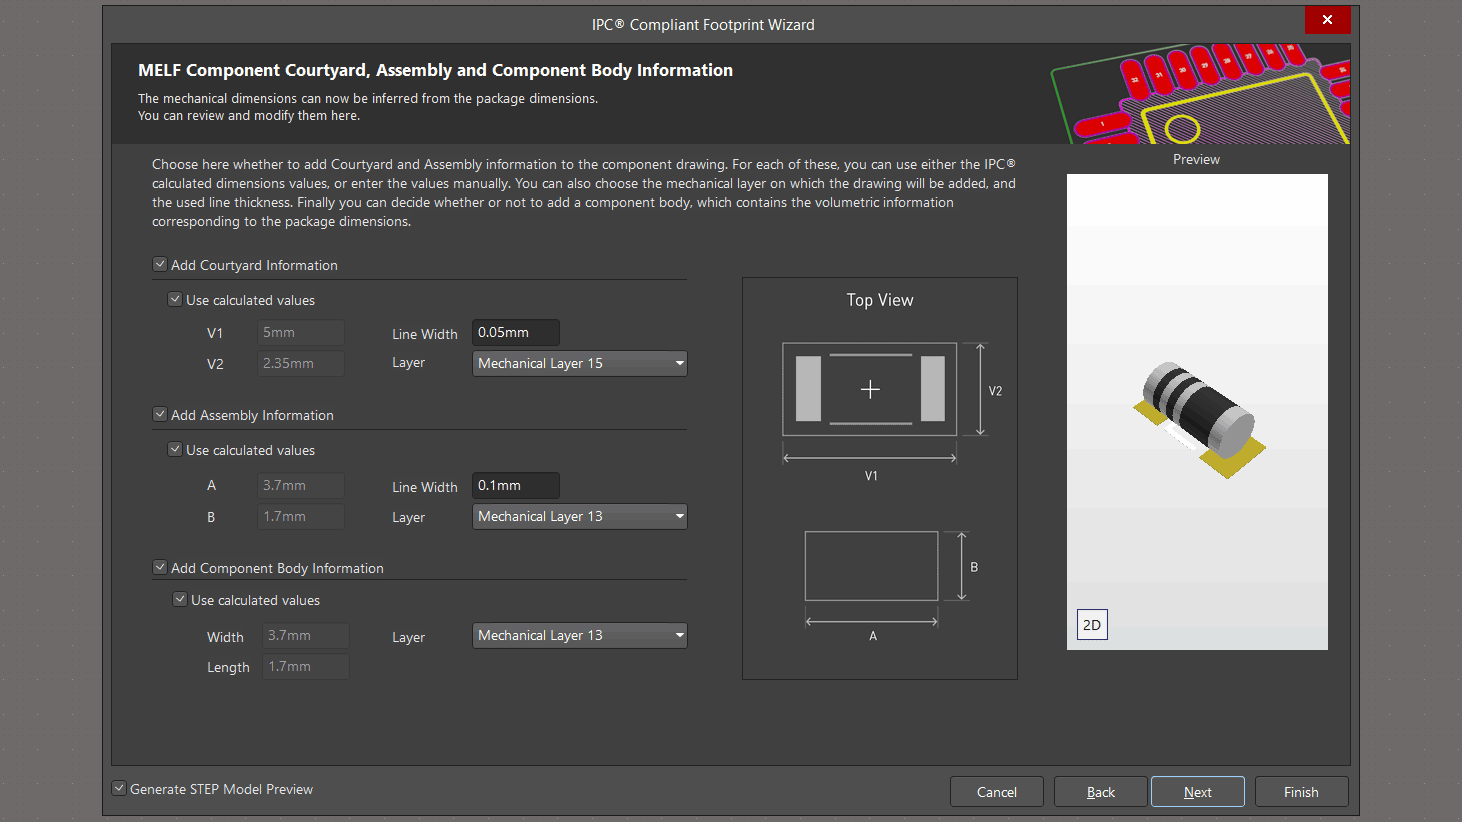The width and height of the screenshot is (1462, 822).
Task: Open the component body layer dropdown
Action: point(579,635)
